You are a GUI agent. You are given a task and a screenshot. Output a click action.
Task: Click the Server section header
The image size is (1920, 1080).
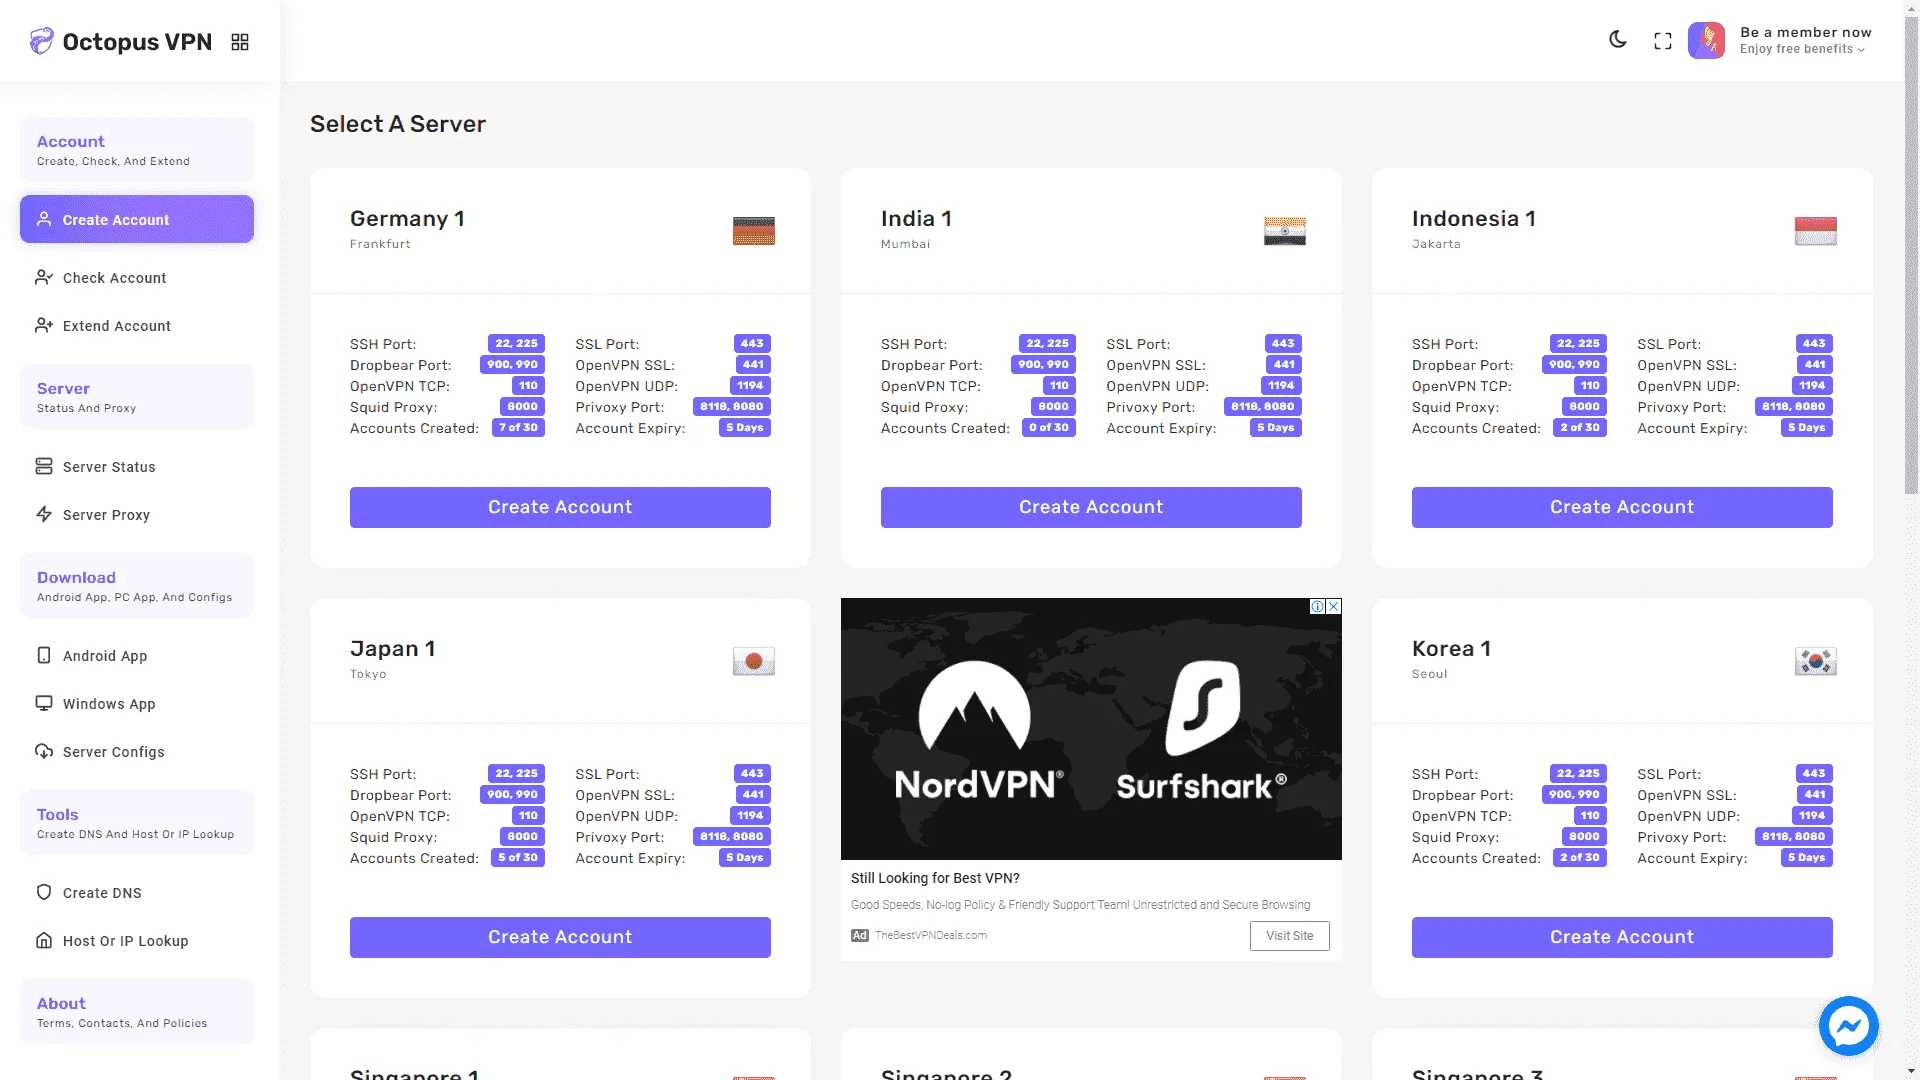tap(137, 397)
